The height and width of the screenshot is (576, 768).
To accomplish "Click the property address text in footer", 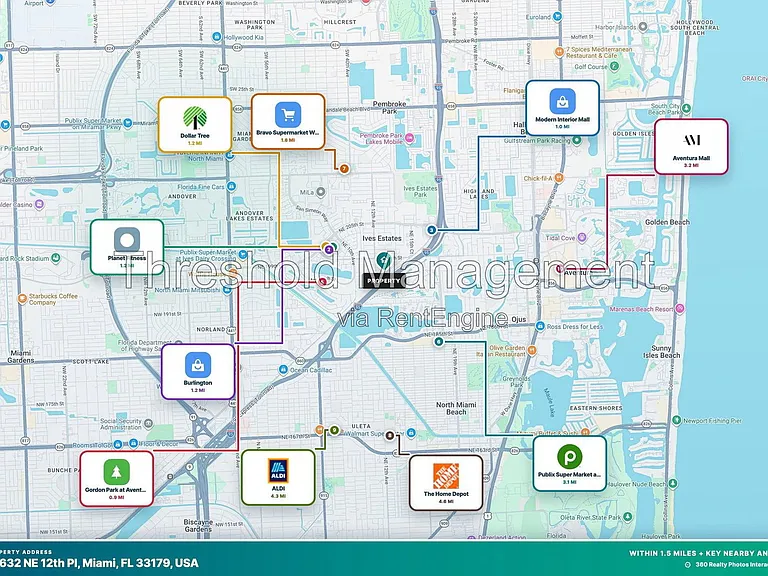I will pyautogui.click(x=99, y=563).
